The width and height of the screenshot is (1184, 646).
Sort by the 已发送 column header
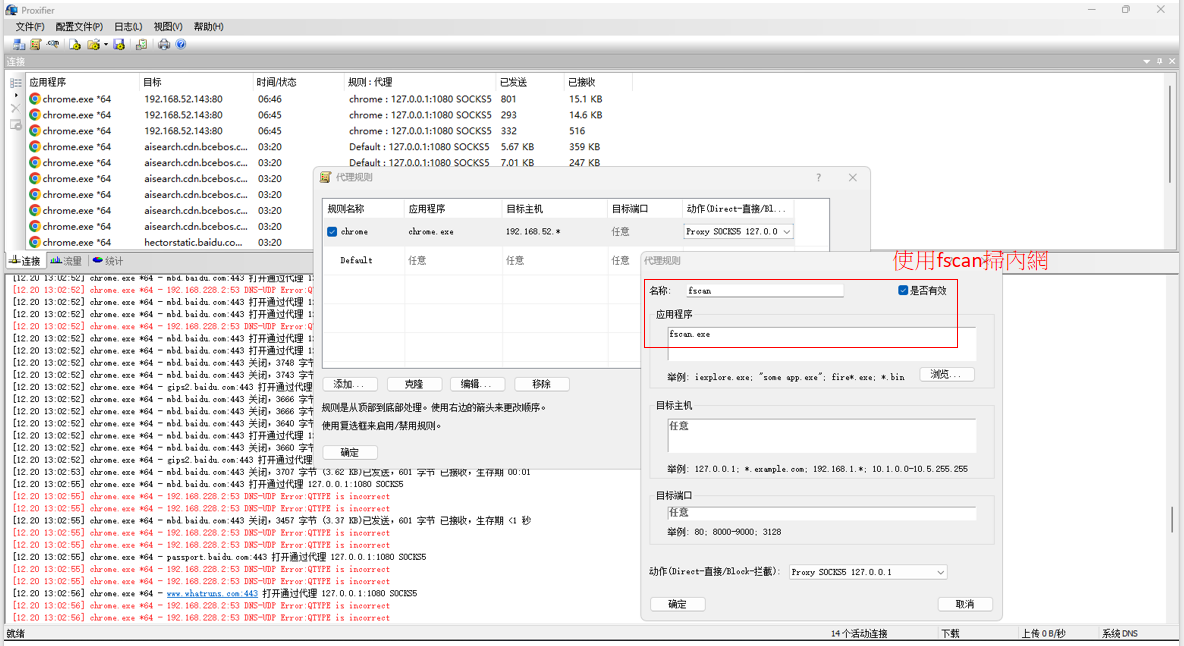point(531,82)
